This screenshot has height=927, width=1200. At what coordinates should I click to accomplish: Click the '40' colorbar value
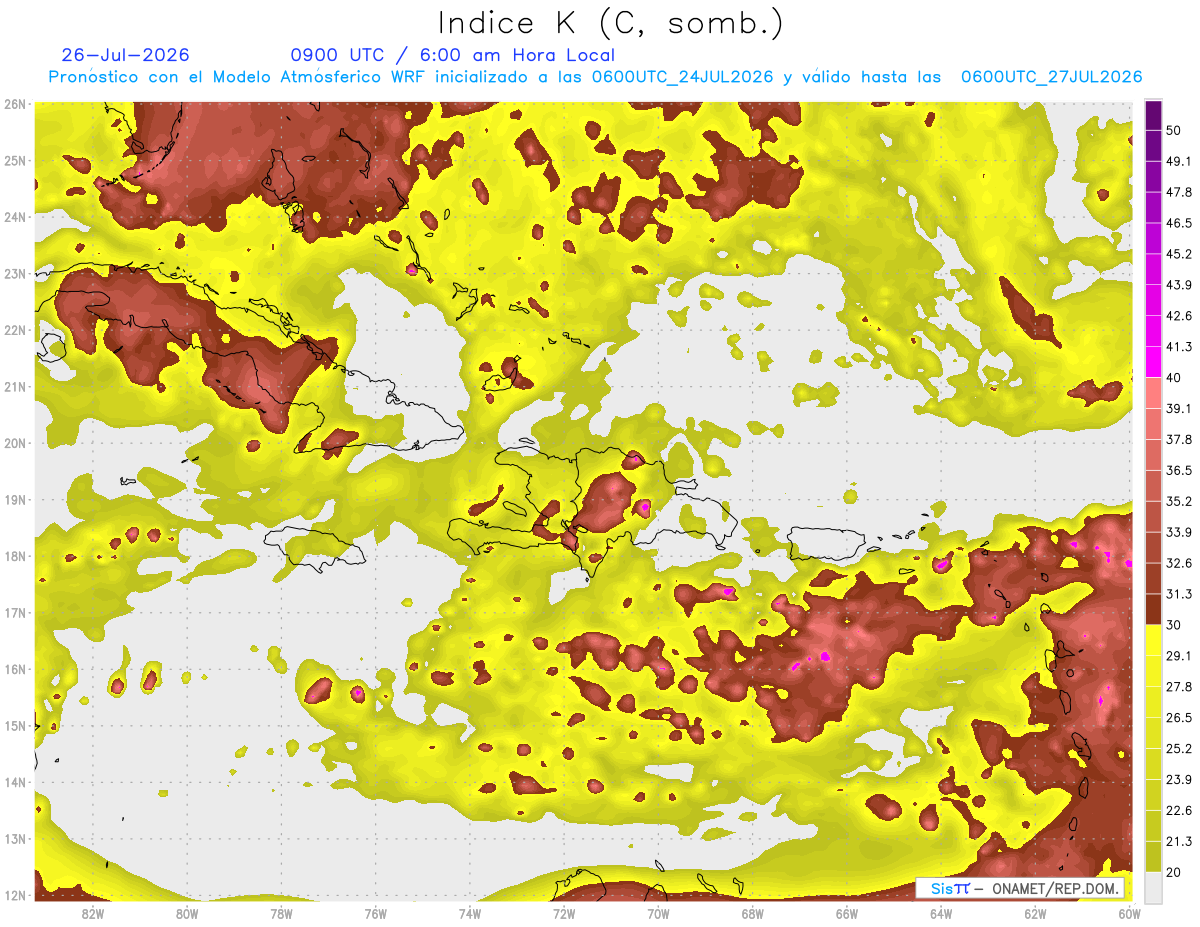point(1173,377)
